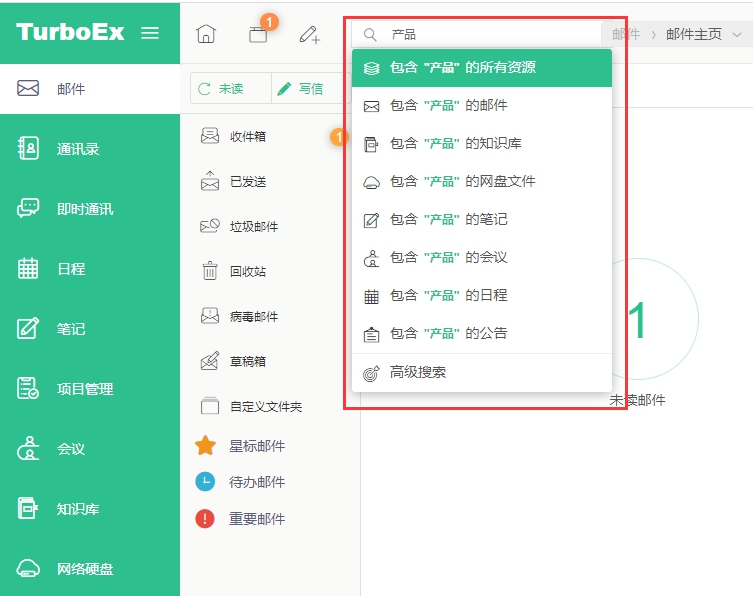This screenshot has width=753, height=596.
Task: Open 即时通讯 instant messaging in sidebar
Action: tap(84, 209)
